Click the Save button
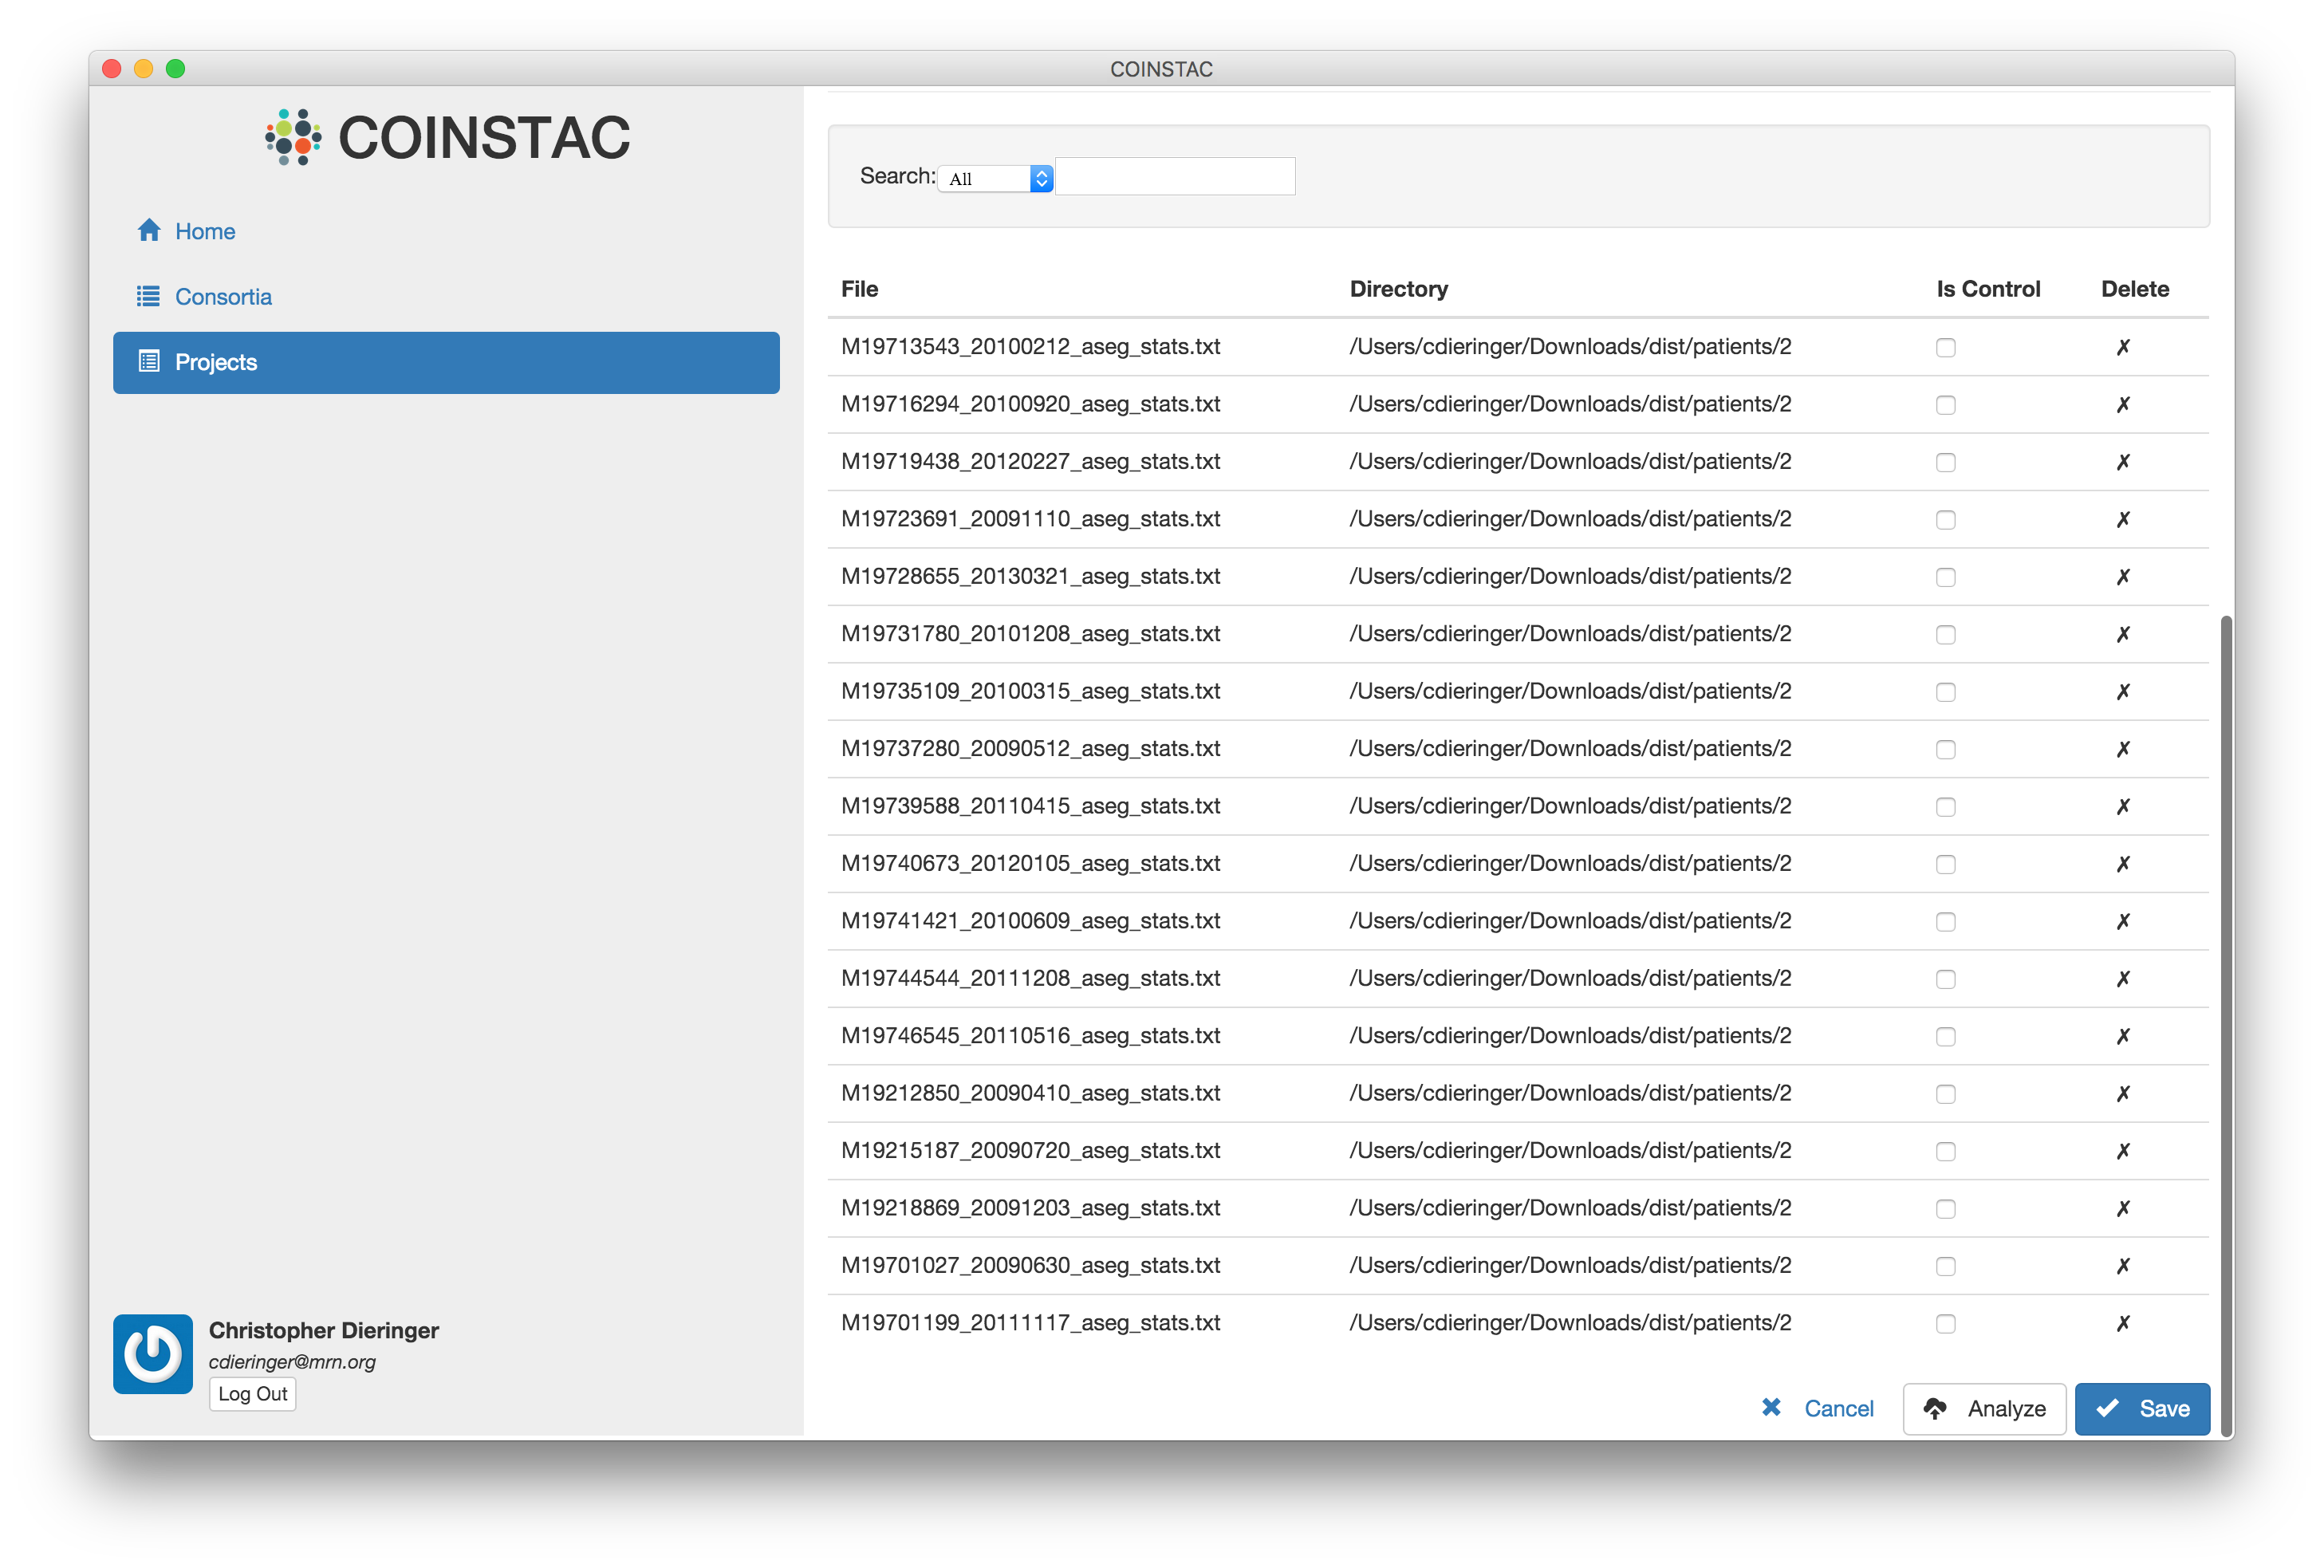Viewport: 2324px width, 1568px height. pos(2142,1409)
